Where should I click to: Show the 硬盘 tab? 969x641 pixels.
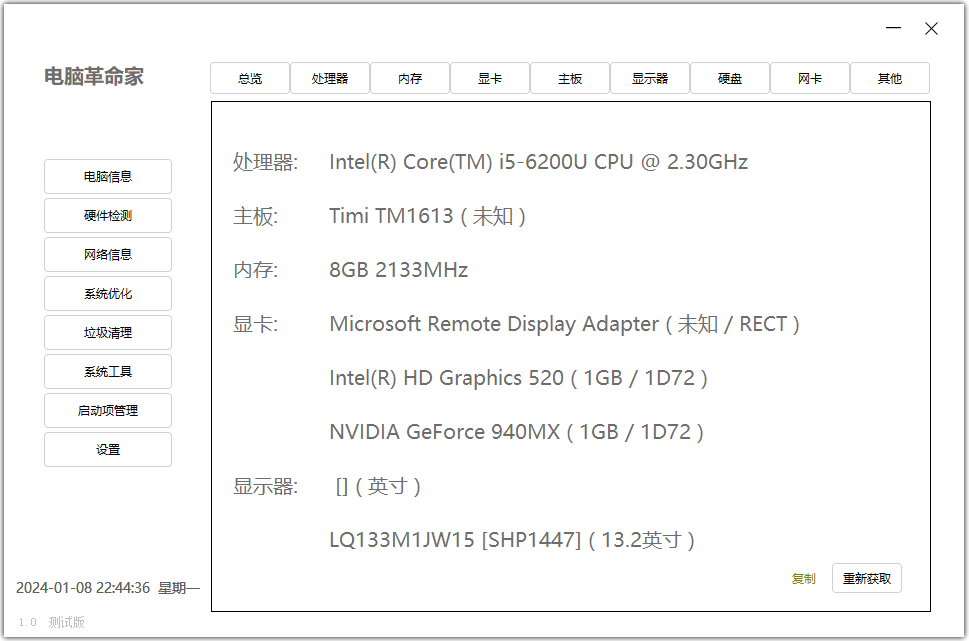point(730,78)
